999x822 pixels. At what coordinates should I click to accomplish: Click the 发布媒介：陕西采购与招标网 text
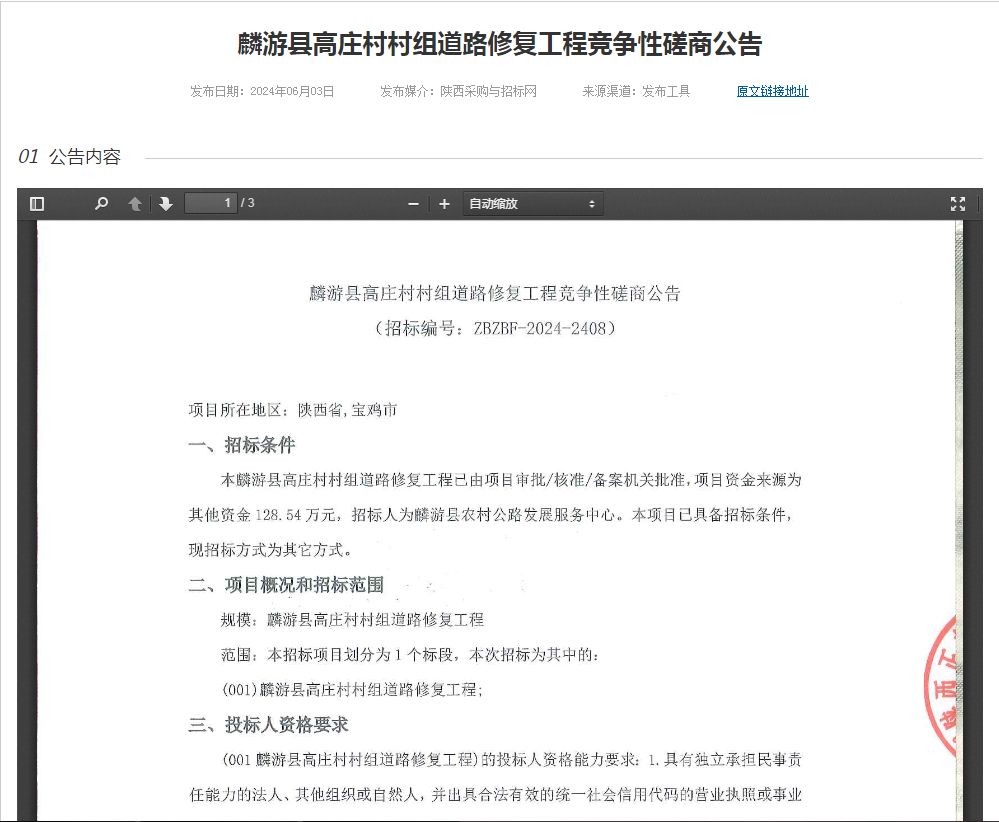[x=458, y=91]
